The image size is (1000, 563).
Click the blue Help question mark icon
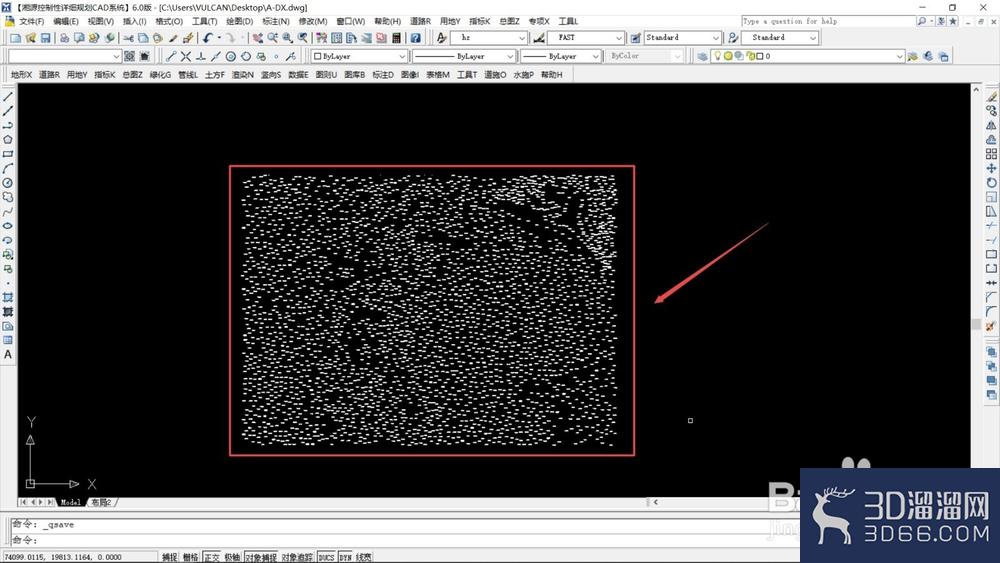click(x=416, y=38)
